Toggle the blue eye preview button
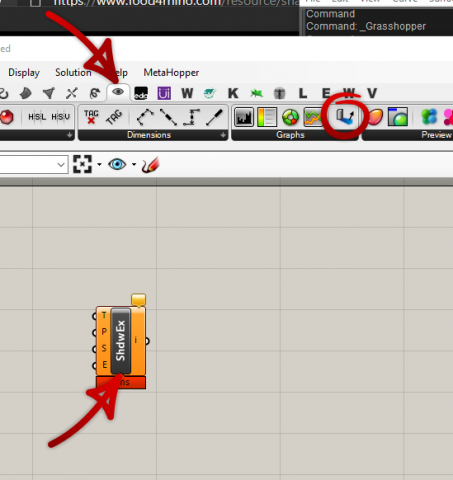The height and width of the screenshot is (480, 453). pyautogui.click(x=117, y=164)
